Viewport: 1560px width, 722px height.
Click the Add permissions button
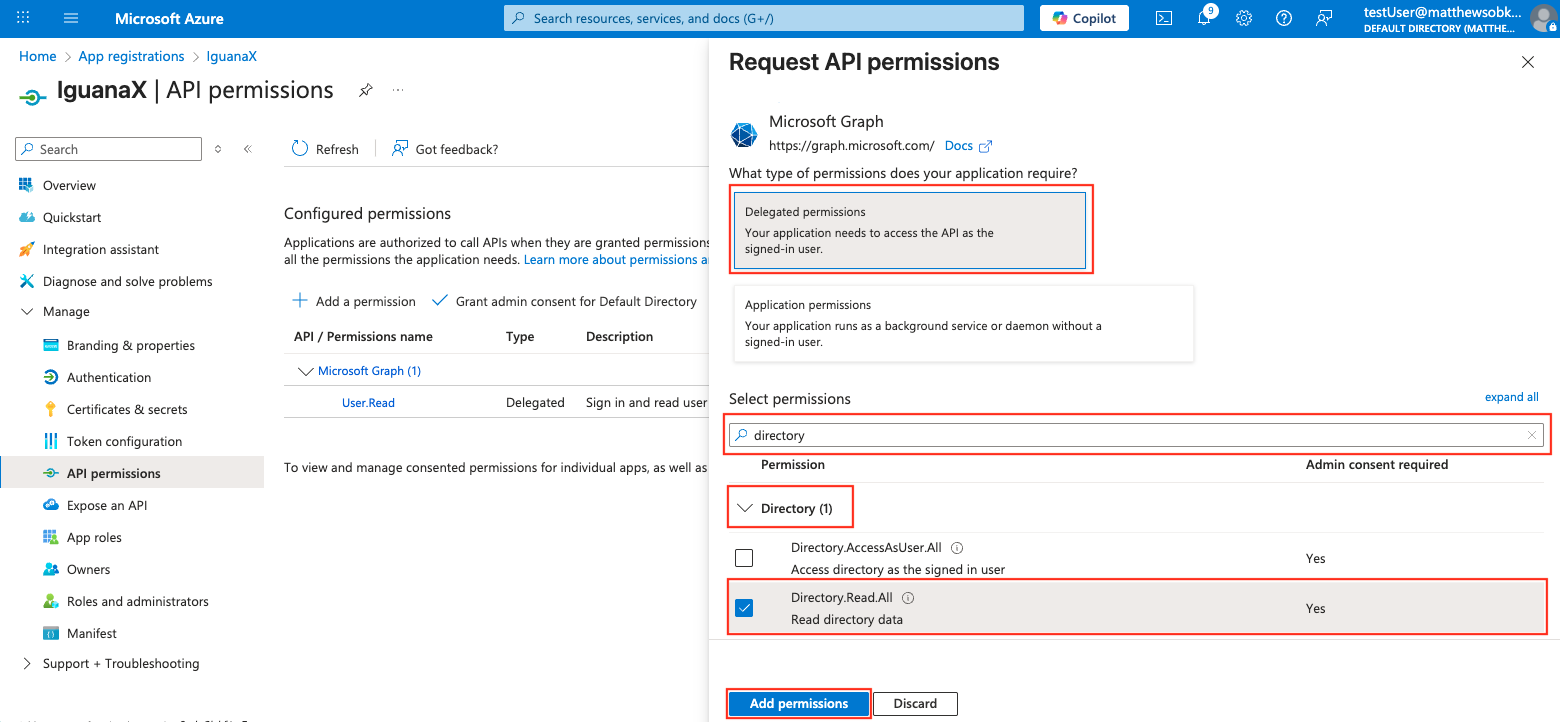[799, 704]
